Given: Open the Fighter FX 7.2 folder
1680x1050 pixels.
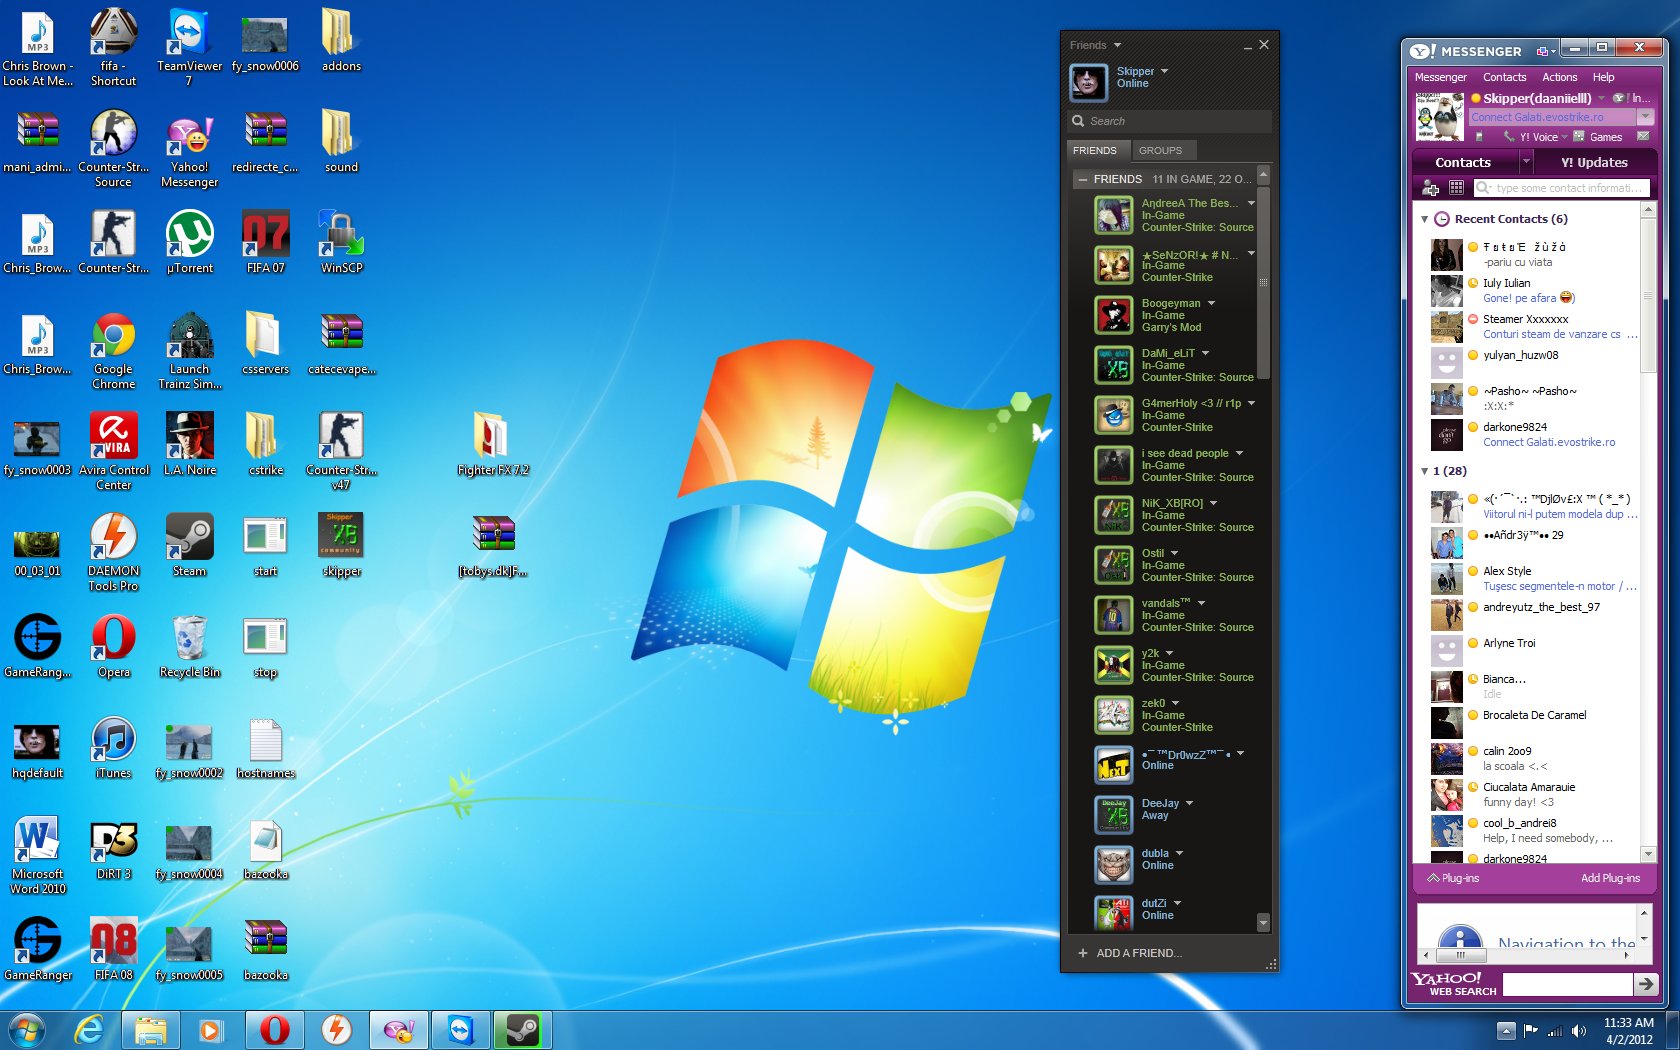Looking at the screenshot, I should (493, 444).
